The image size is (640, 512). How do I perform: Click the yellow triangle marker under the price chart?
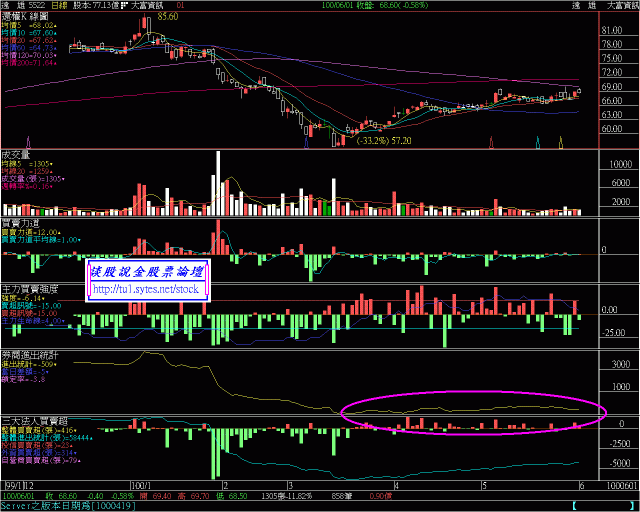point(561,142)
